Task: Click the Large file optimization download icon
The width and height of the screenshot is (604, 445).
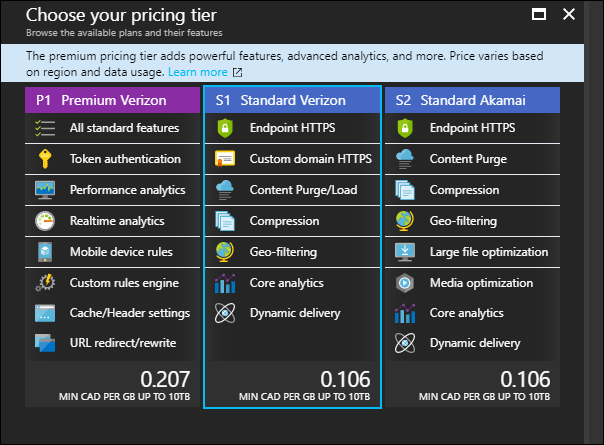Action: tap(405, 252)
